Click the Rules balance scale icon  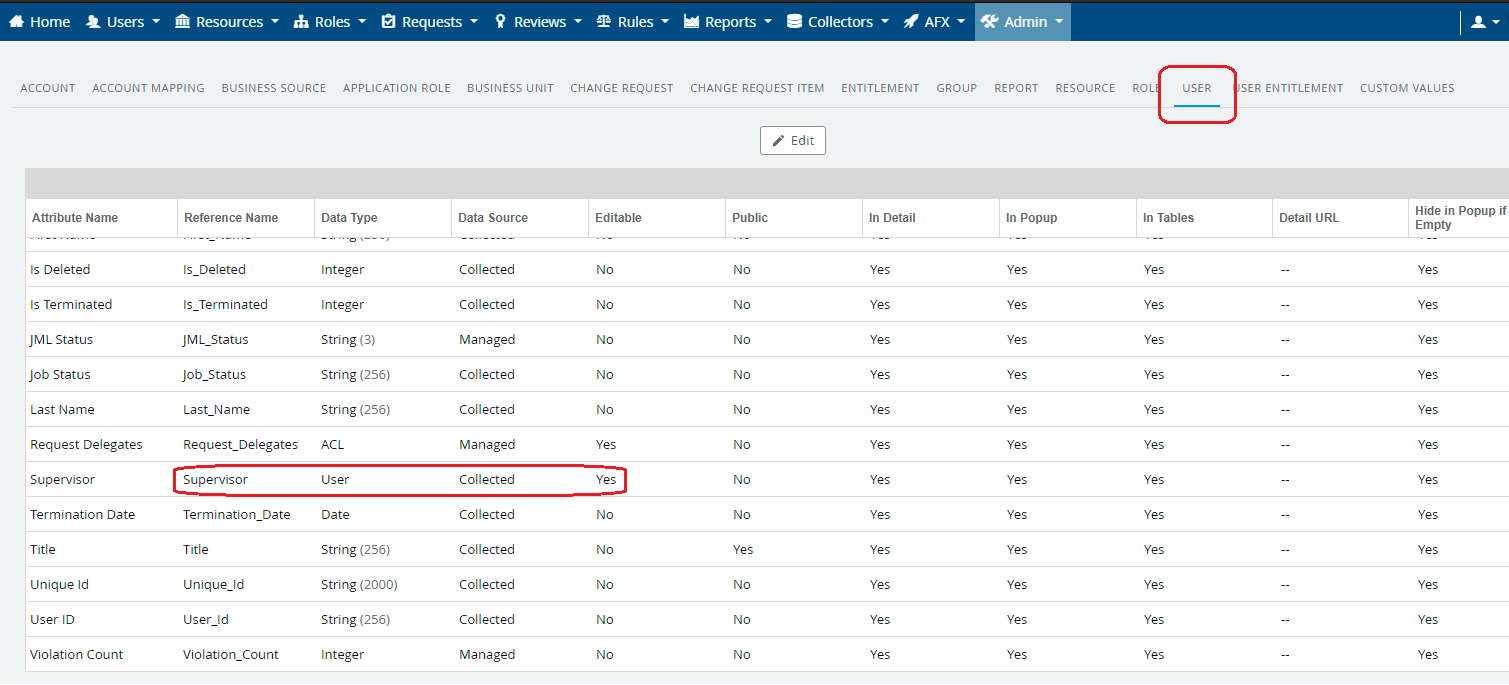click(603, 22)
